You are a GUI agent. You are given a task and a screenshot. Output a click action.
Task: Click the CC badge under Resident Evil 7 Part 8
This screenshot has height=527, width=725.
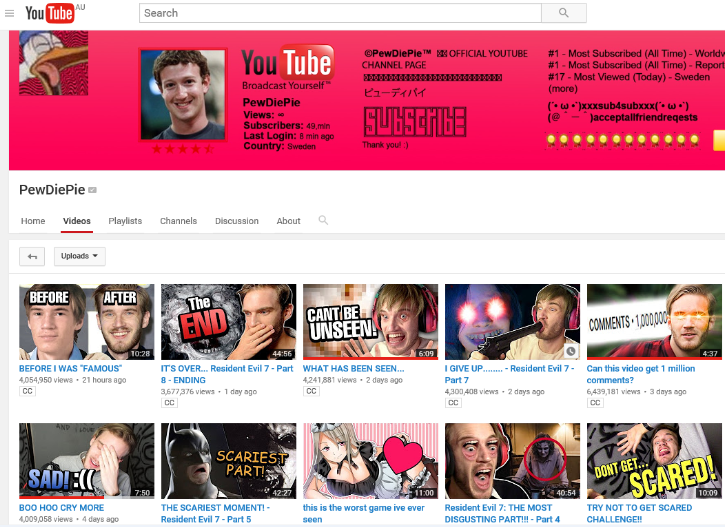coord(169,403)
